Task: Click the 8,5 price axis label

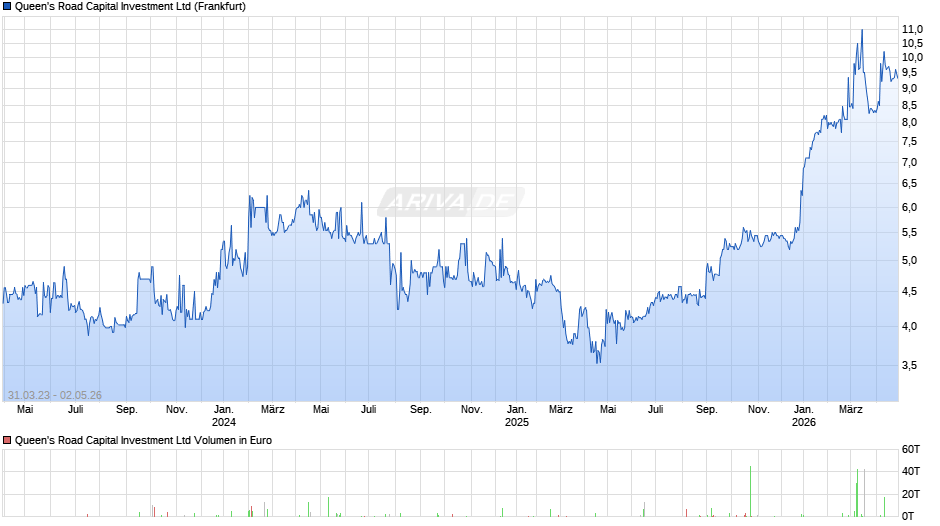Action: [x=909, y=106]
